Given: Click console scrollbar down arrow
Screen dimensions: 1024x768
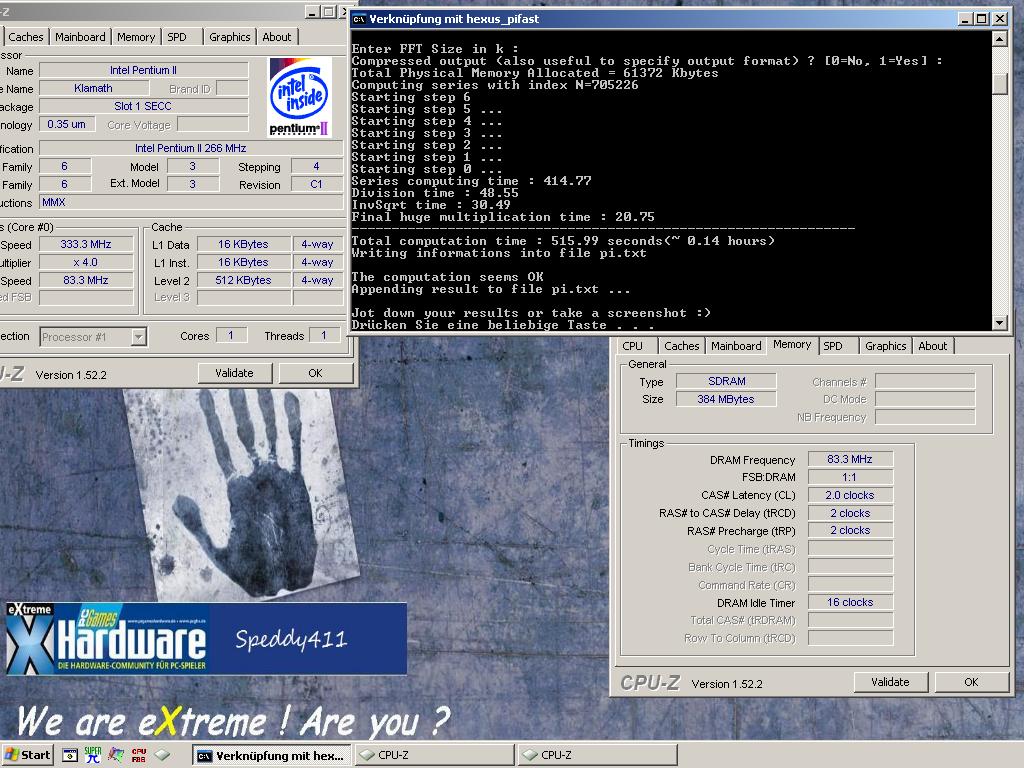Looking at the screenshot, I should 999,323.
